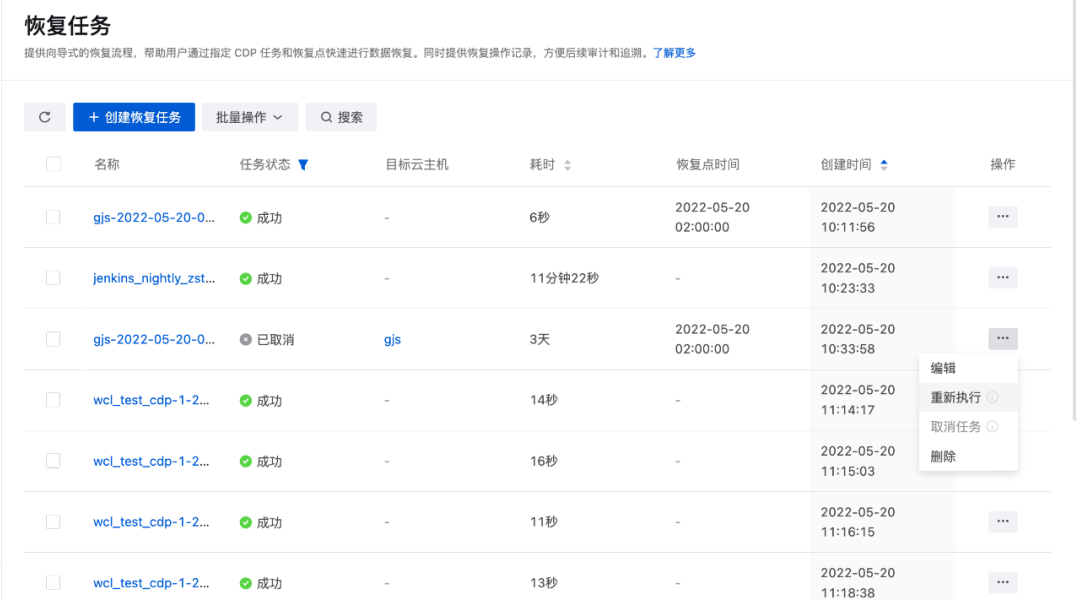Open more actions for row created 11:16:15
The width and height of the screenshot is (1076, 600).
pyautogui.click(x=1003, y=522)
